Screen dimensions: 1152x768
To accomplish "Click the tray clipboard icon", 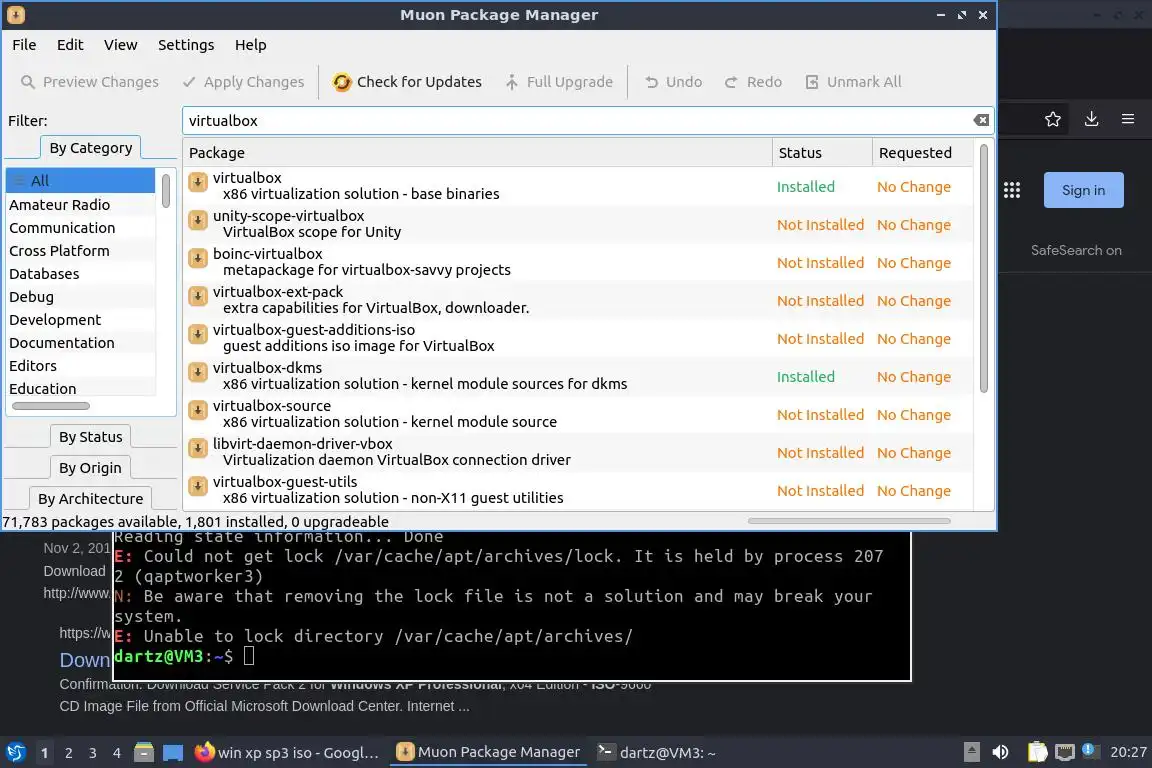I will point(1037,752).
